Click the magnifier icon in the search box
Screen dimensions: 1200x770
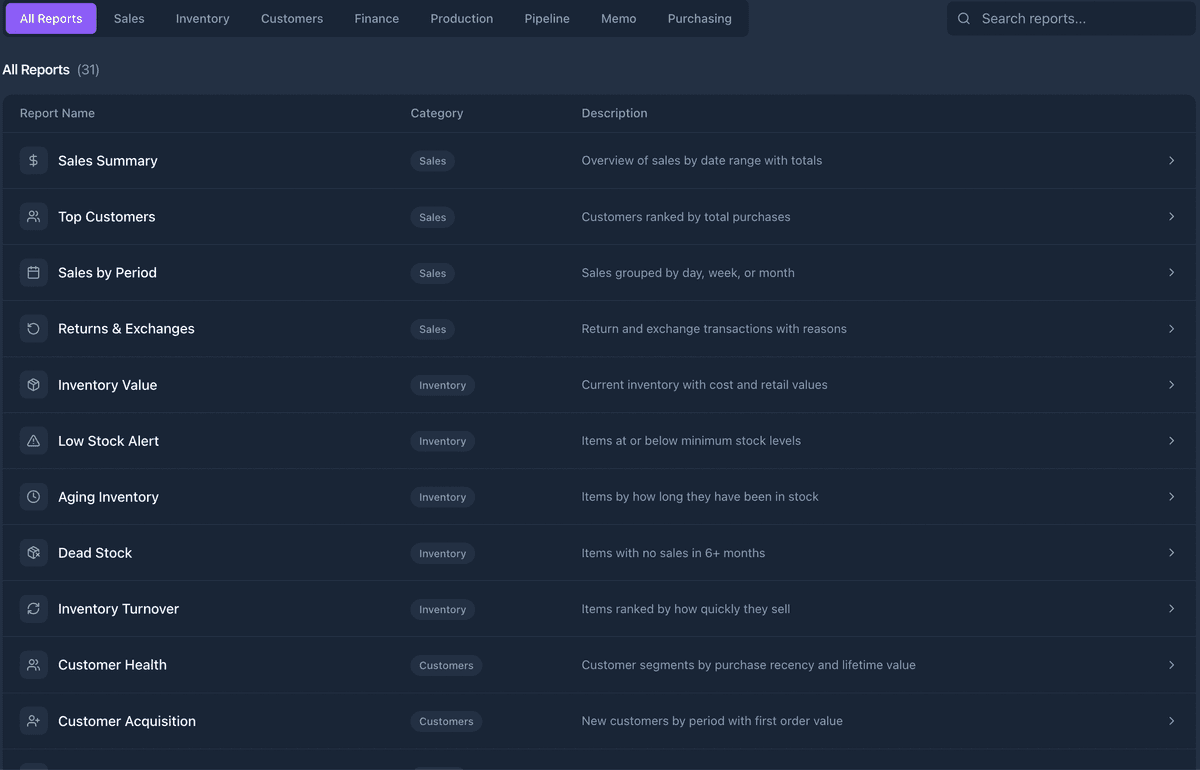pyautogui.click(x=964, y=18)
